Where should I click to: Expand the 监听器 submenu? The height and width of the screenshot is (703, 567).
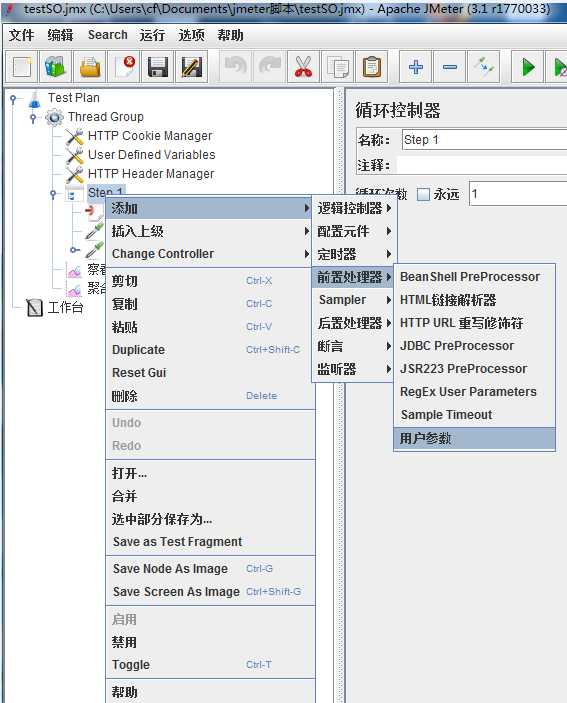pyautogui.click(x=355, y=369)
